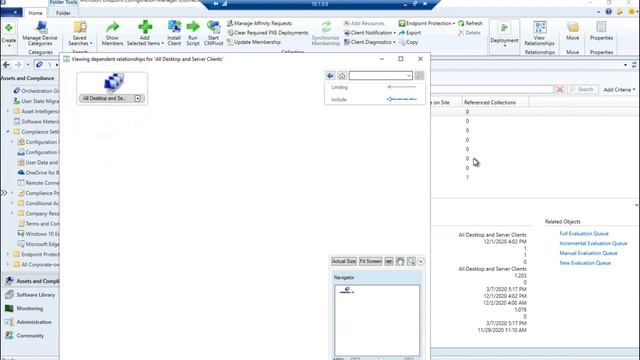The image size is (640, 360).
Task: Click Manage Affinity Requests in ribbon
Action: coord(259,23)
